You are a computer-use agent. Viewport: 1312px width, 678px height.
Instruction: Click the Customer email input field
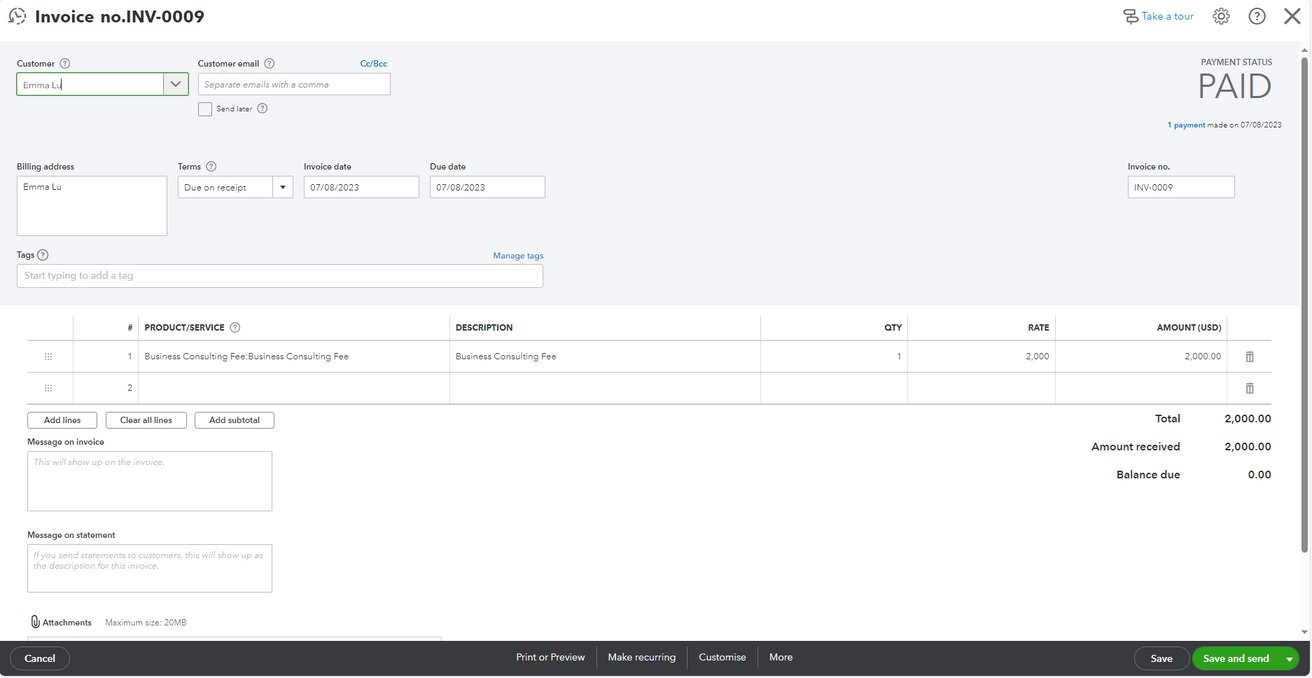[294, 85]
